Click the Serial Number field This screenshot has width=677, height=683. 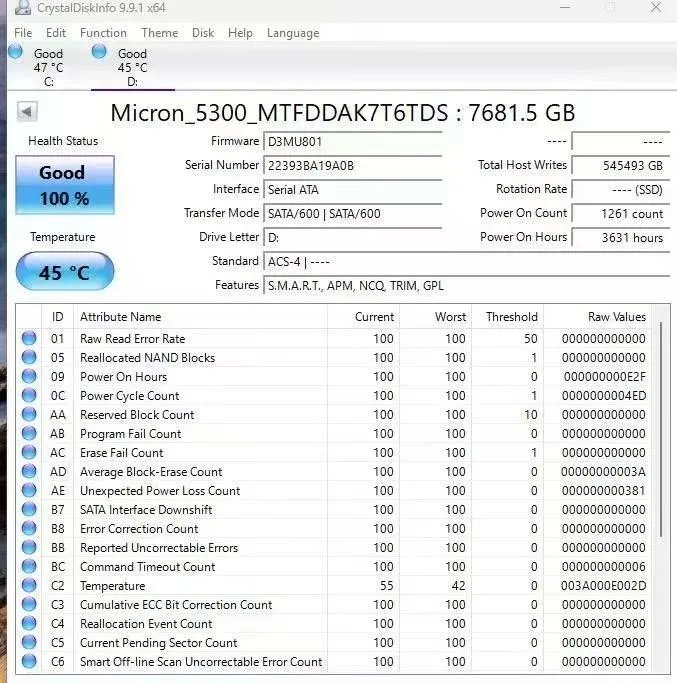(x=352, y=166)
